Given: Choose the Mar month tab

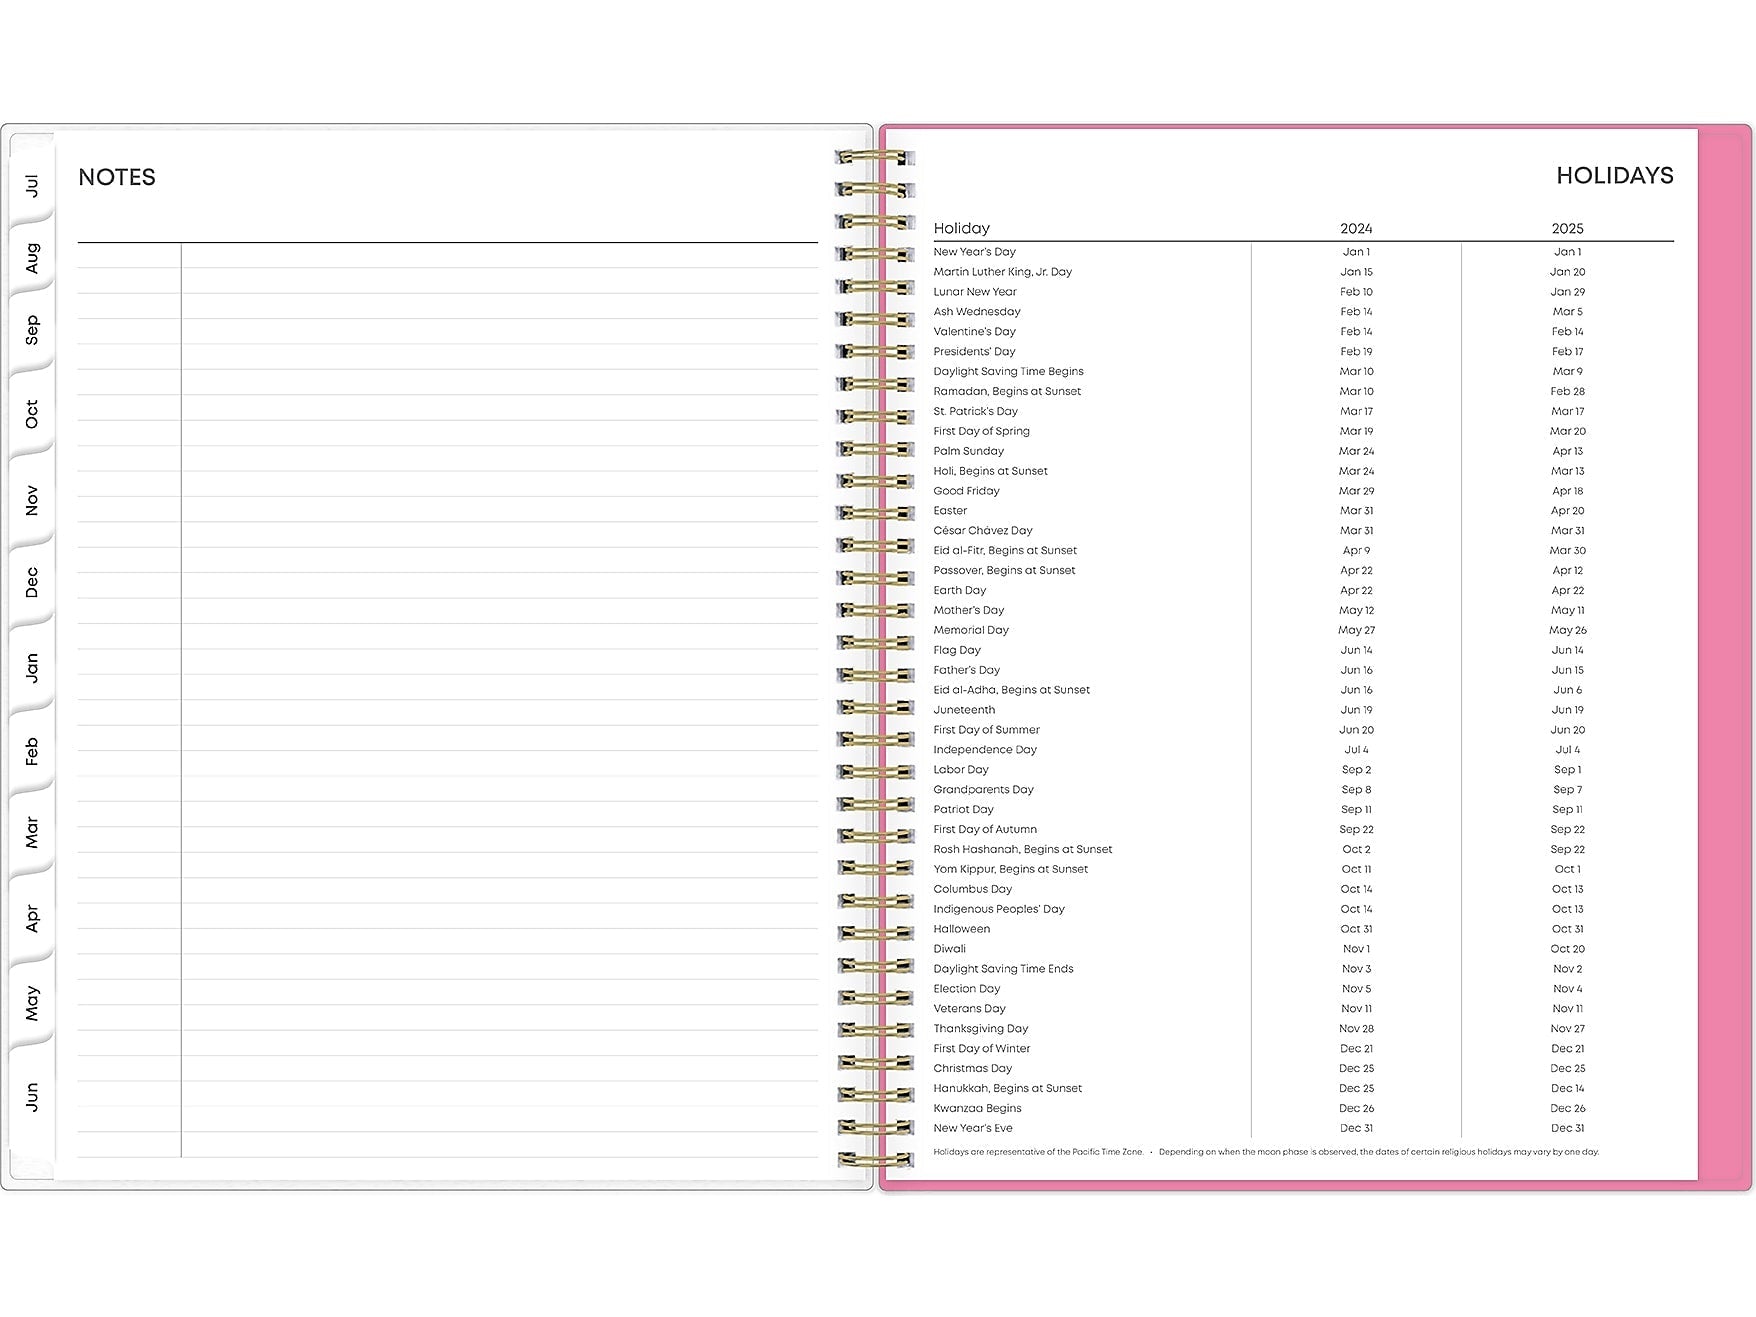Looking at the screenshot, I should click(32, 832).
